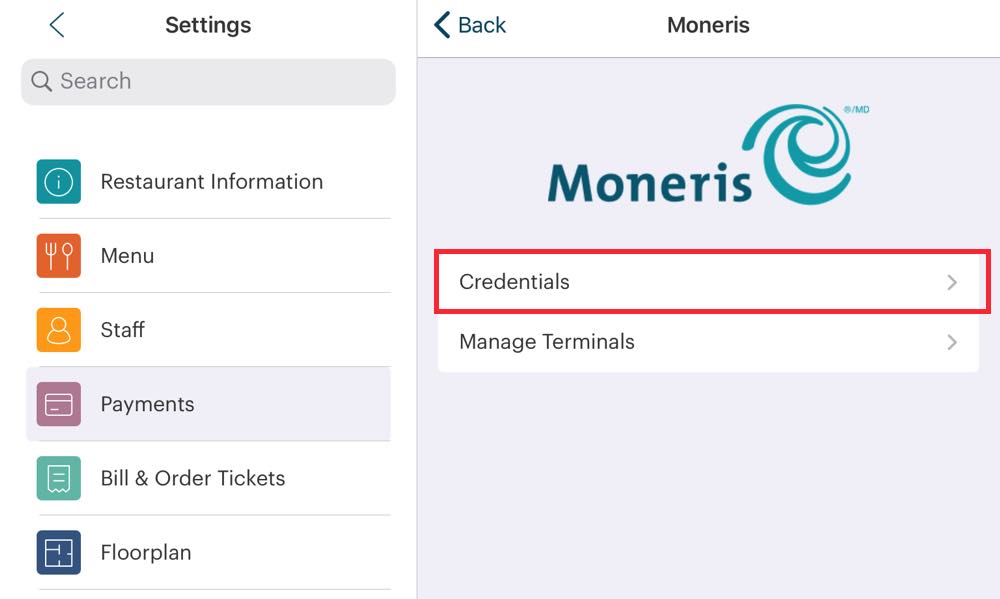Image resolution: width=1000 pixels, height=599 pixels.
Task: Select the Restaurant Information info icon
Action: pyautogui.click(x=58, y=181)
